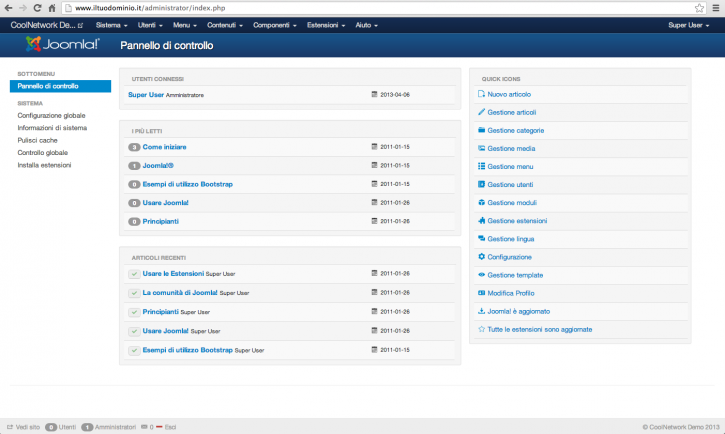Screen dimensions: 725x434
Task: Open the Super User link under Utenti connessi
Action: (x=146, y=94)
